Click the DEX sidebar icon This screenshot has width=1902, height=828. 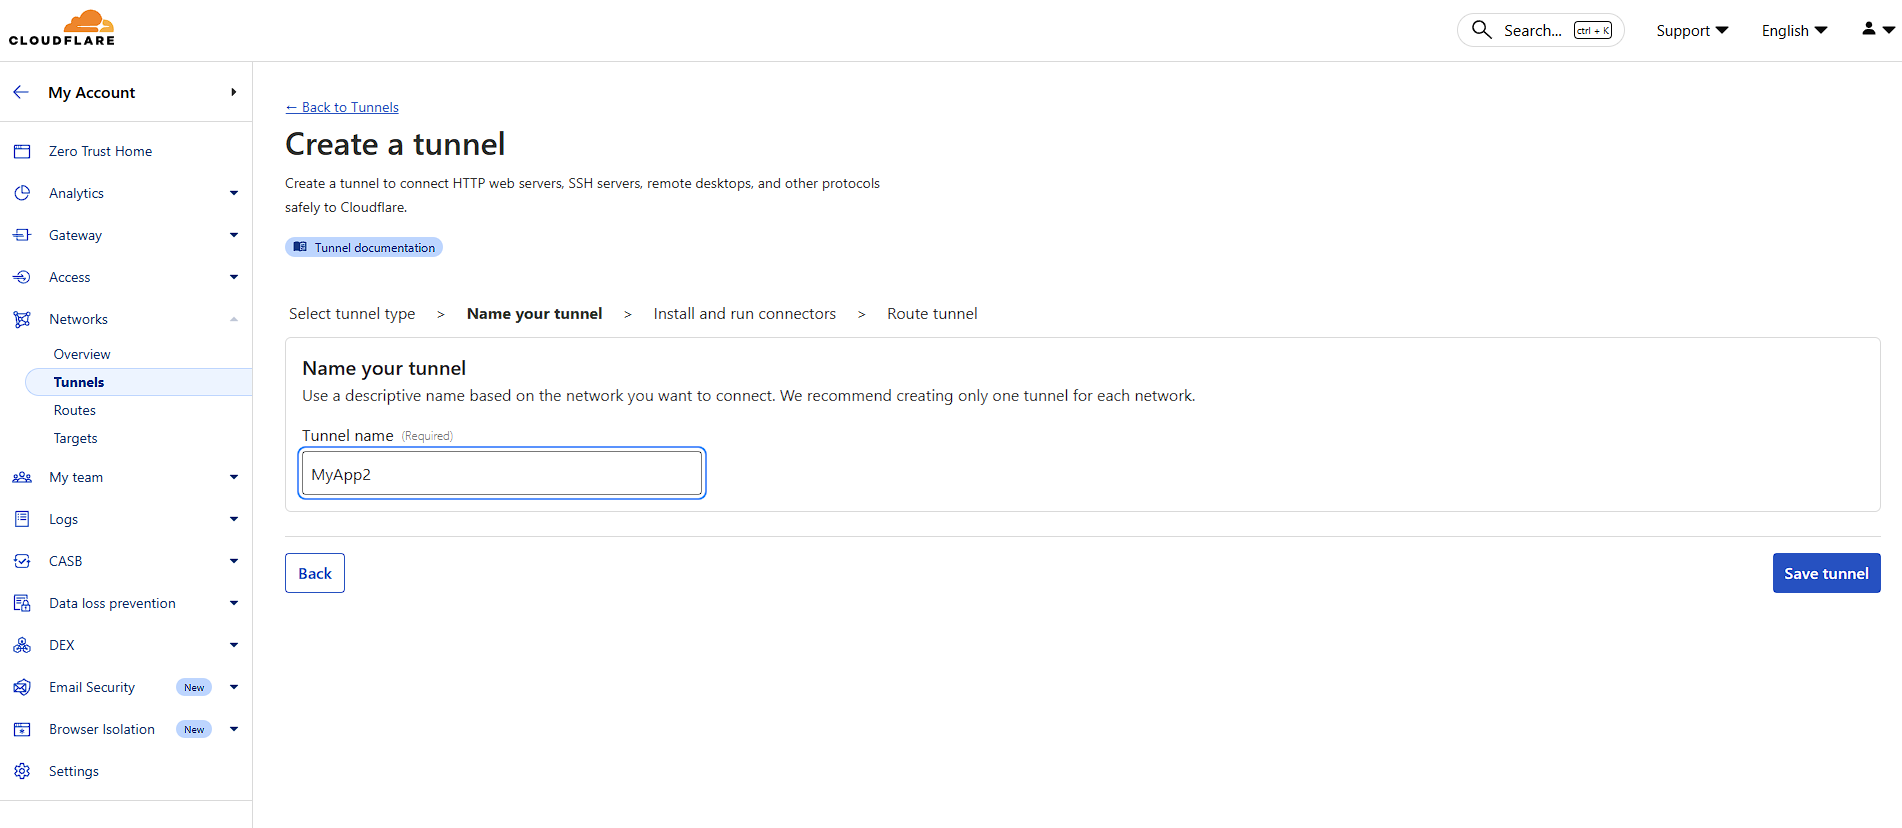pyautogui.click(x=22, y=645)
